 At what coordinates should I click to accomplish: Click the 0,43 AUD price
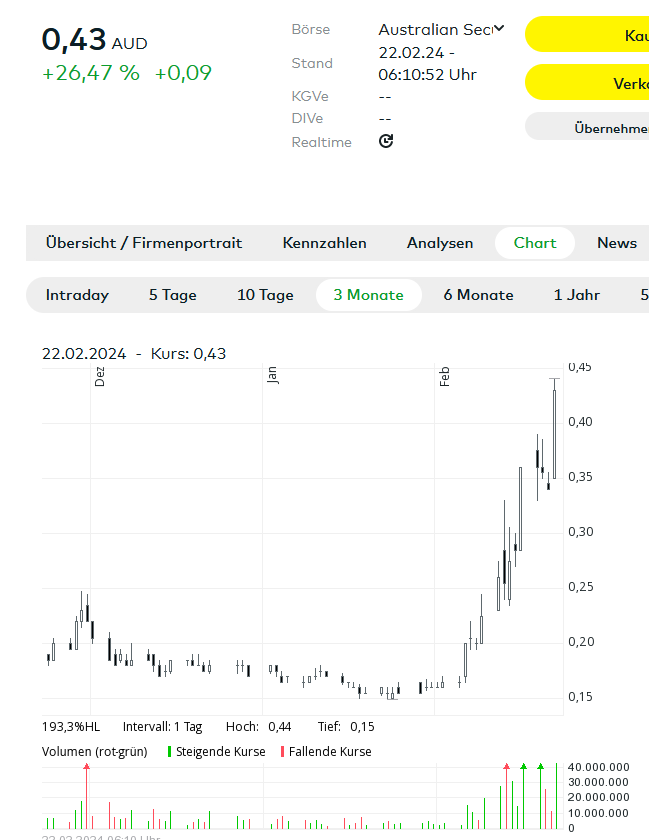point(94,40)
